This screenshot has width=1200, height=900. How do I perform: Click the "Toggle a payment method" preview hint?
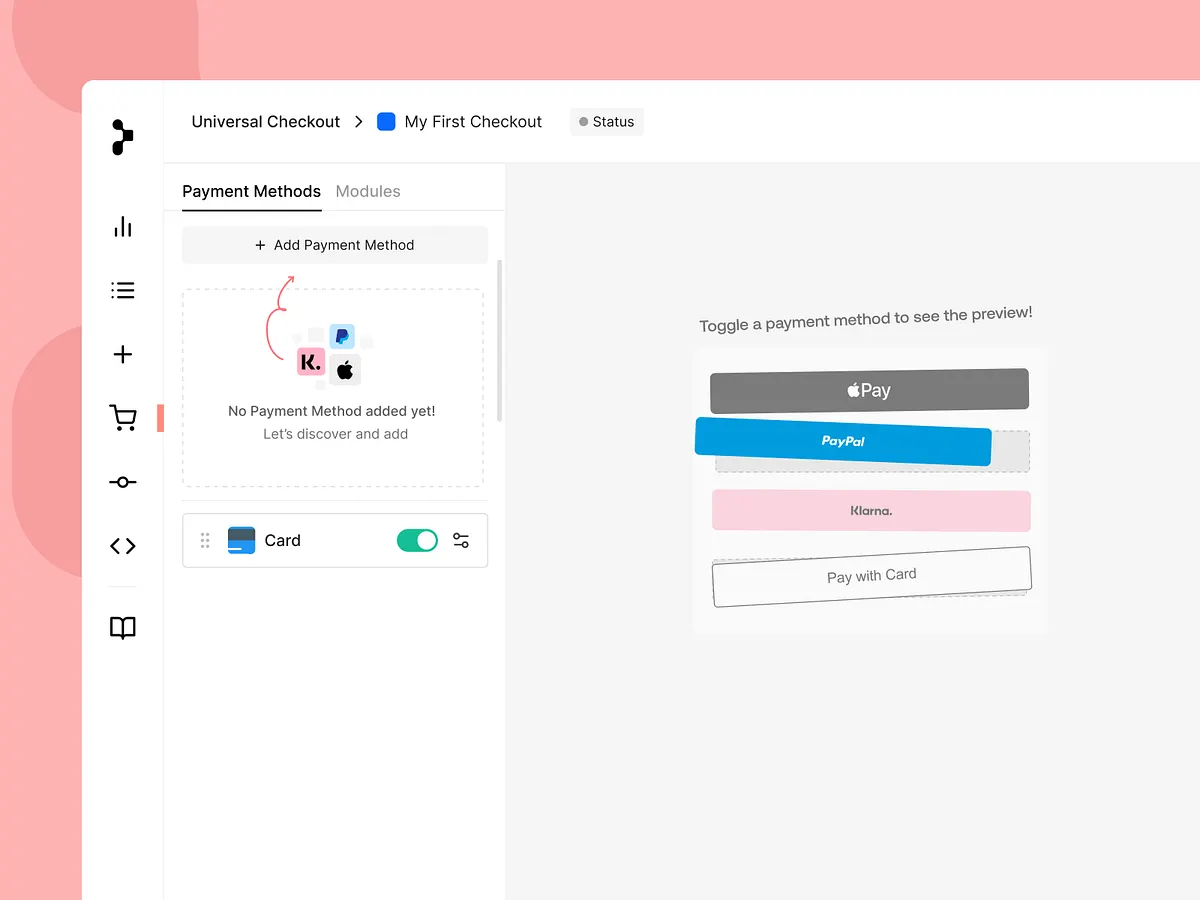coord(866,319)
